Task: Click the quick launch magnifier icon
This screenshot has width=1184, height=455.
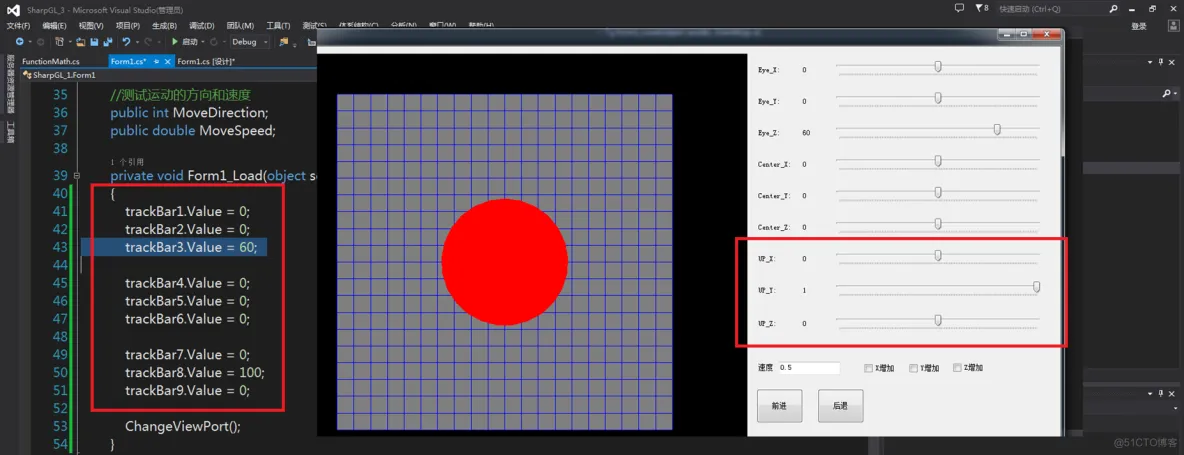Action: click(1113, 9)
